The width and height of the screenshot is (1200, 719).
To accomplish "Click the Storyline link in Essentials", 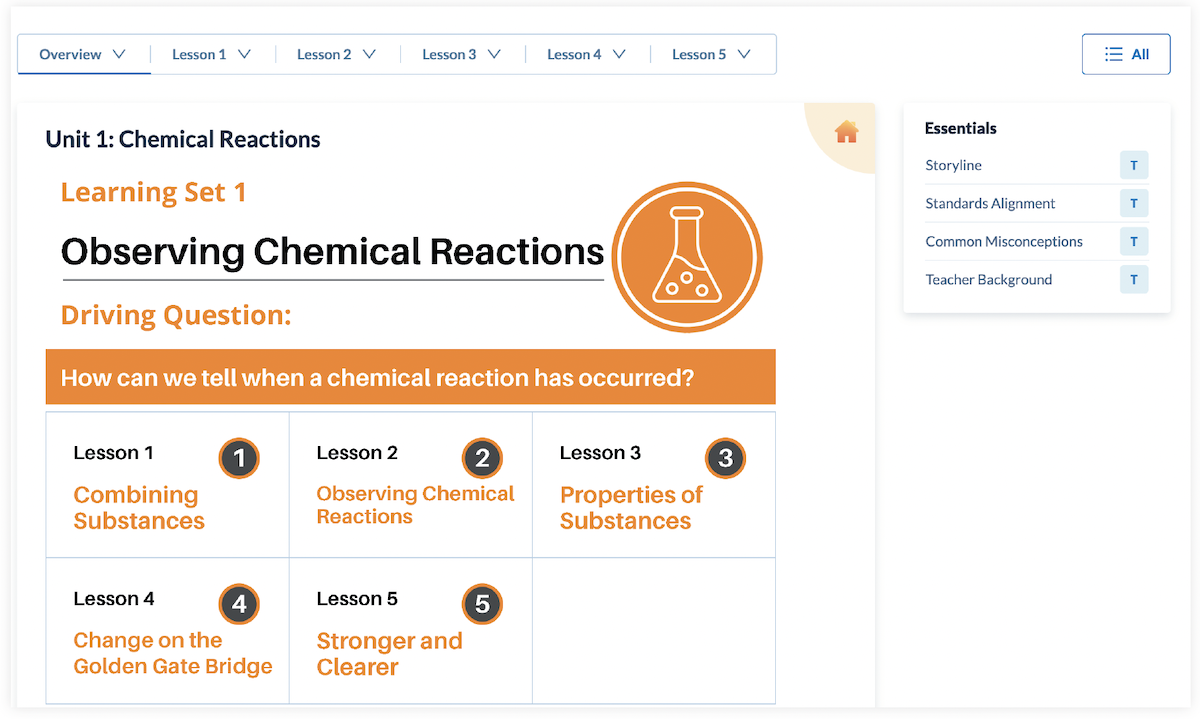I will pos(952,165).
